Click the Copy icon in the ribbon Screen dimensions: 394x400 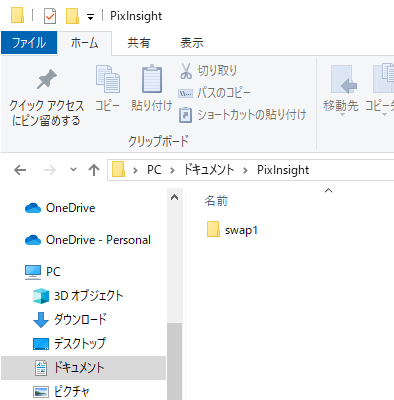(x=108, y=79)
